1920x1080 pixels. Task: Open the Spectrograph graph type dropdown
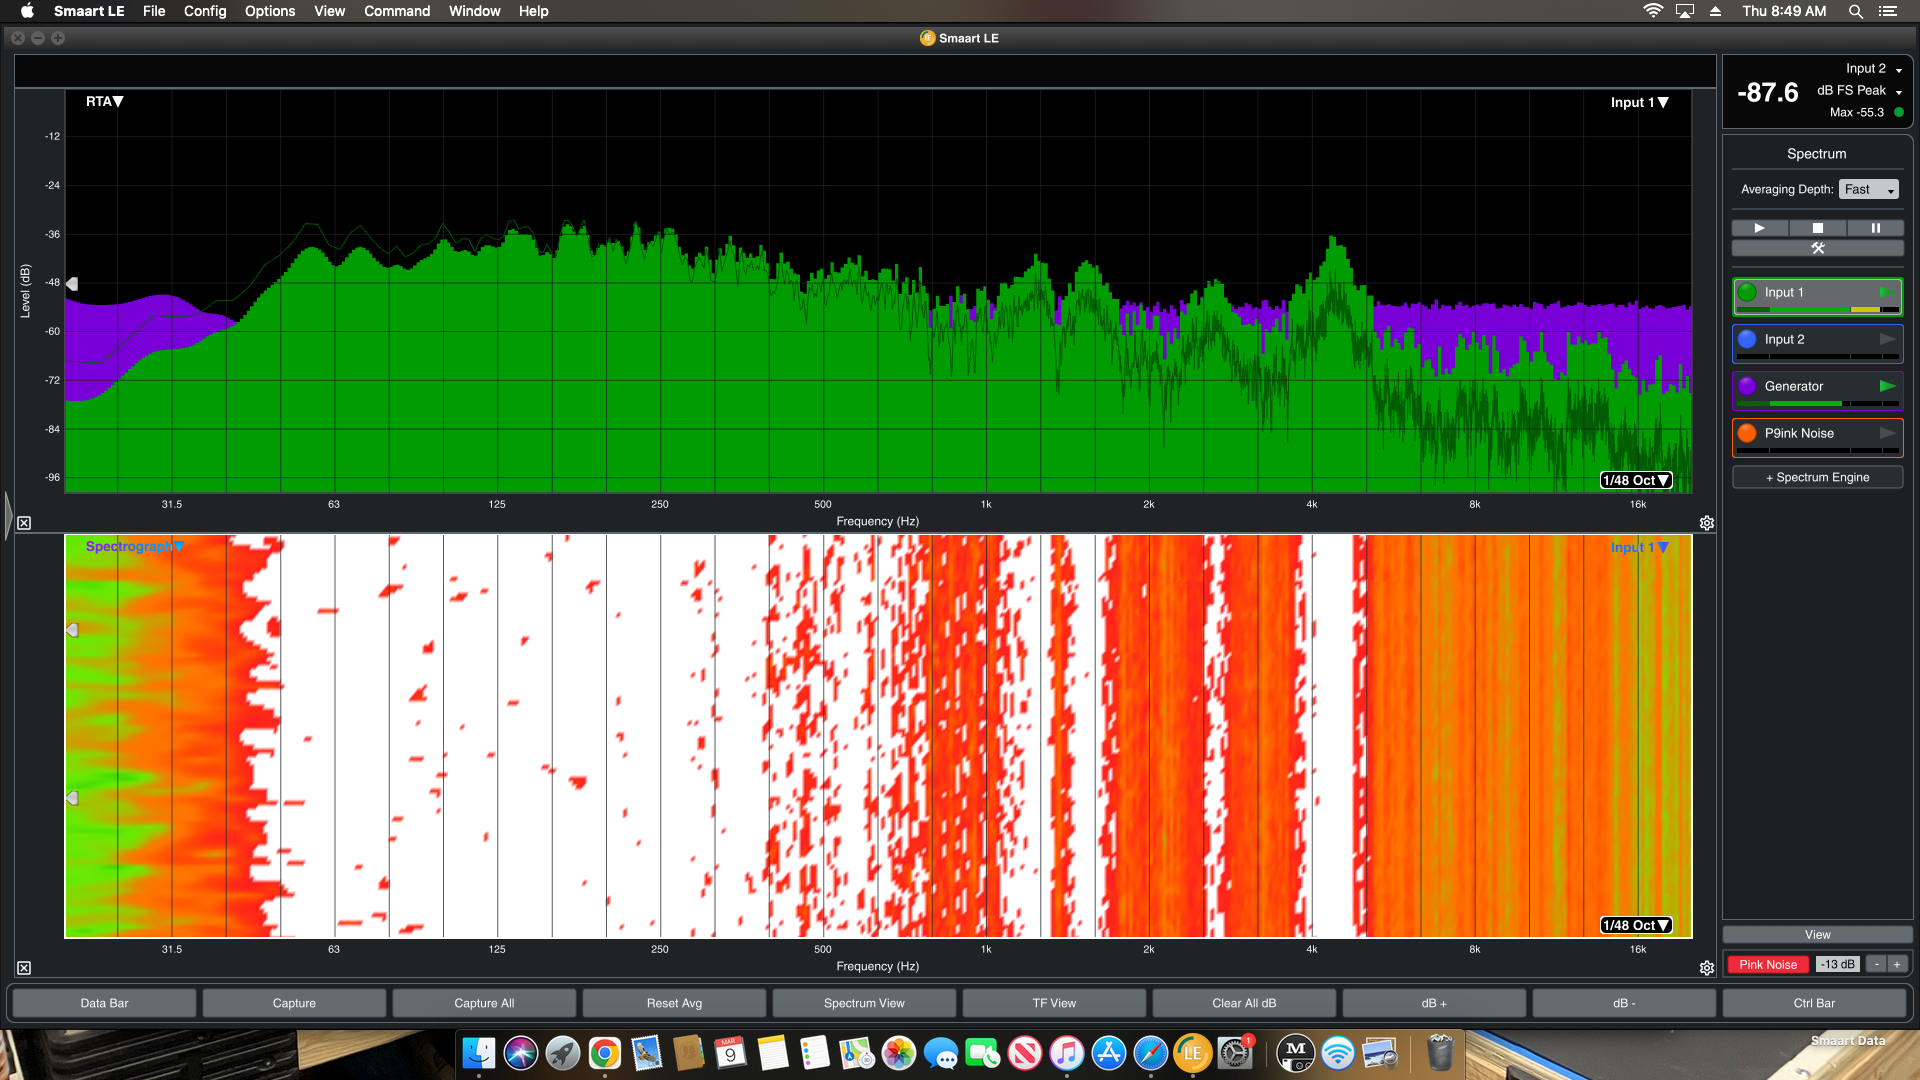click(x=134, y=546)
